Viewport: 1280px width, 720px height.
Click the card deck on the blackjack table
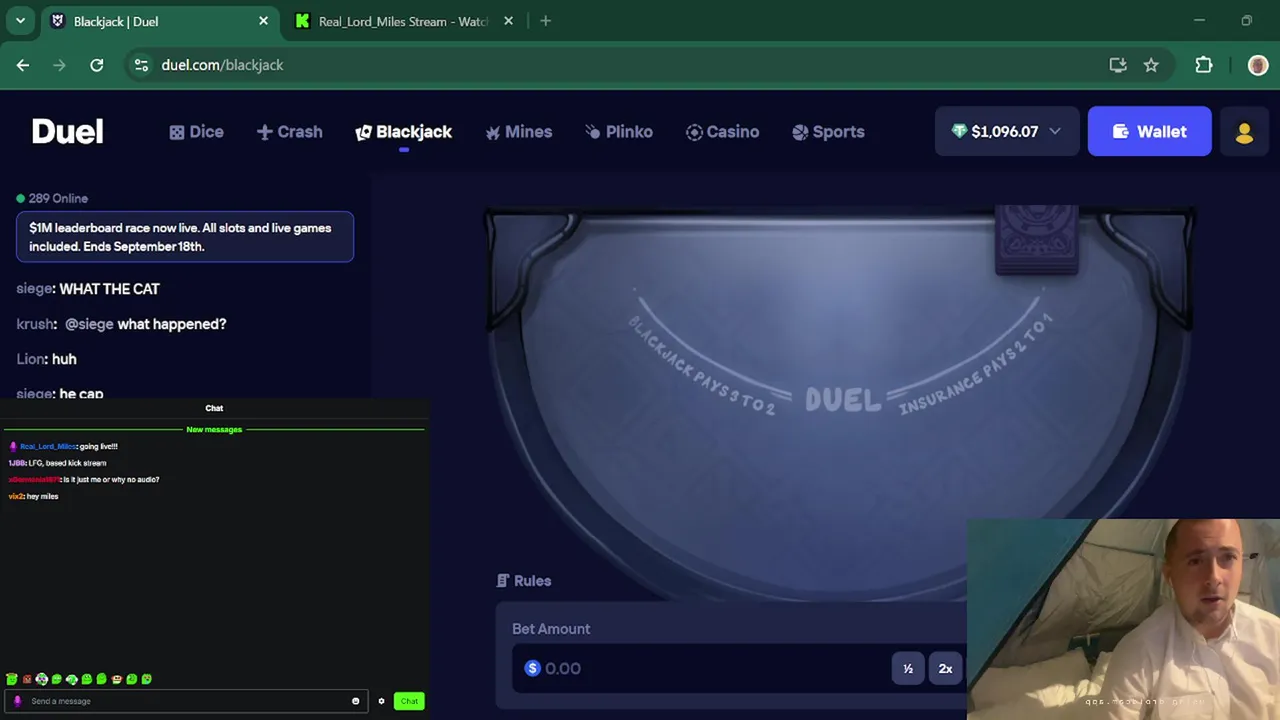(1037, 240)
